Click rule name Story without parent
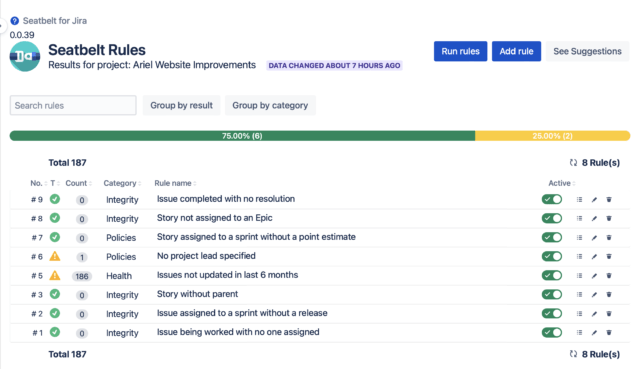Screen dimensions: 640x369 pos(198,294)
